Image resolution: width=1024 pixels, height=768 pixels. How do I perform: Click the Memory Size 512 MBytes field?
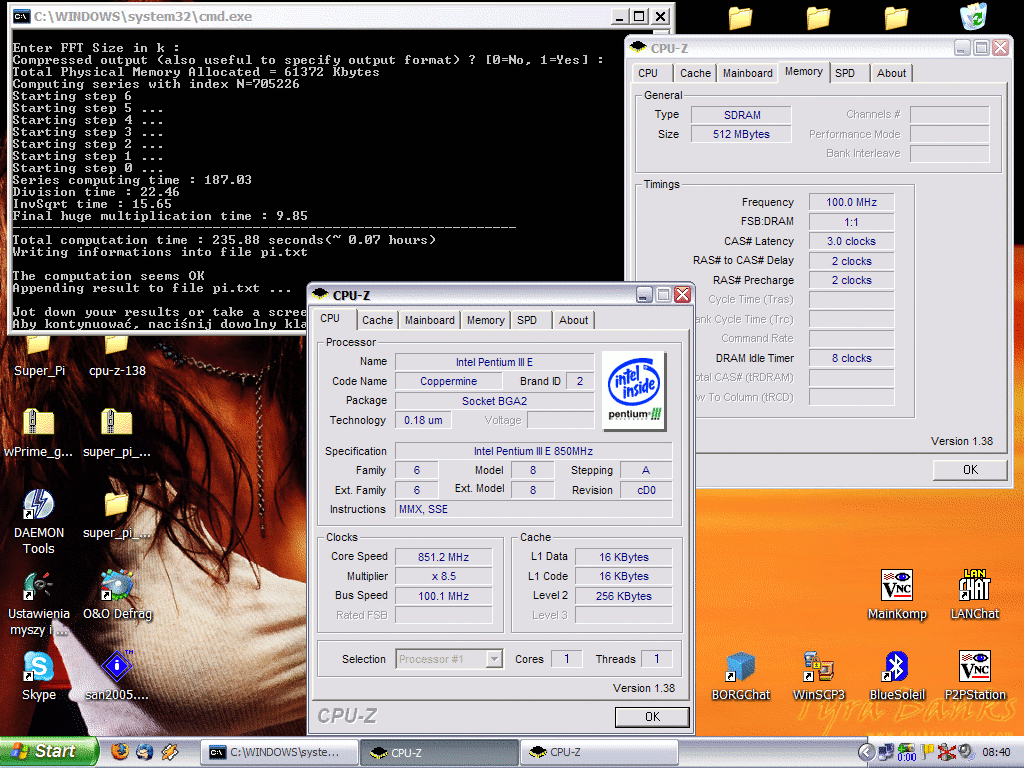[741, 134]
